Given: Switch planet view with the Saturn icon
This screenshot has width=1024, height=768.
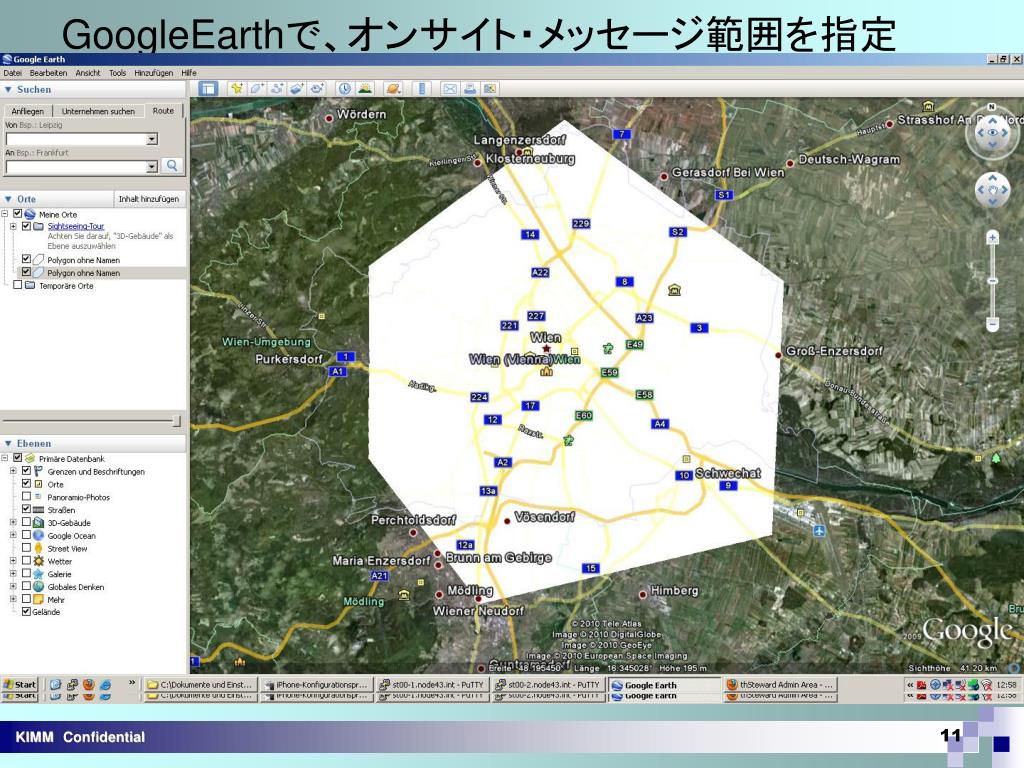Looking at the screenshot, I should coord(393,88).
